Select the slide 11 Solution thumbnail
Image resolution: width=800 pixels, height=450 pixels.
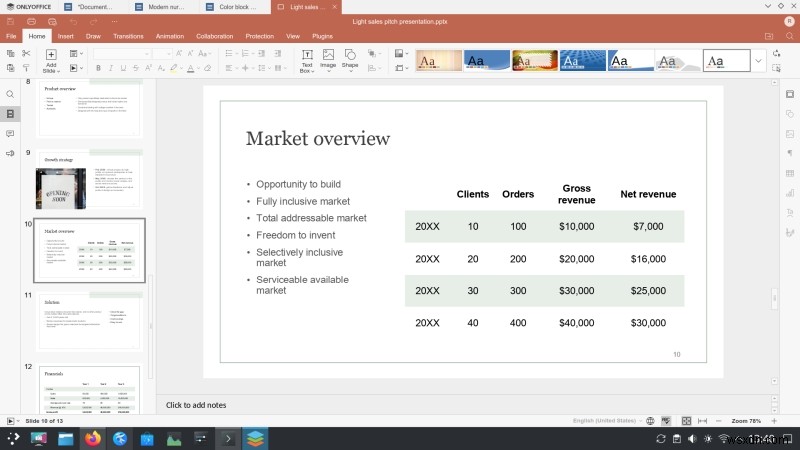[x=89, y=321]
